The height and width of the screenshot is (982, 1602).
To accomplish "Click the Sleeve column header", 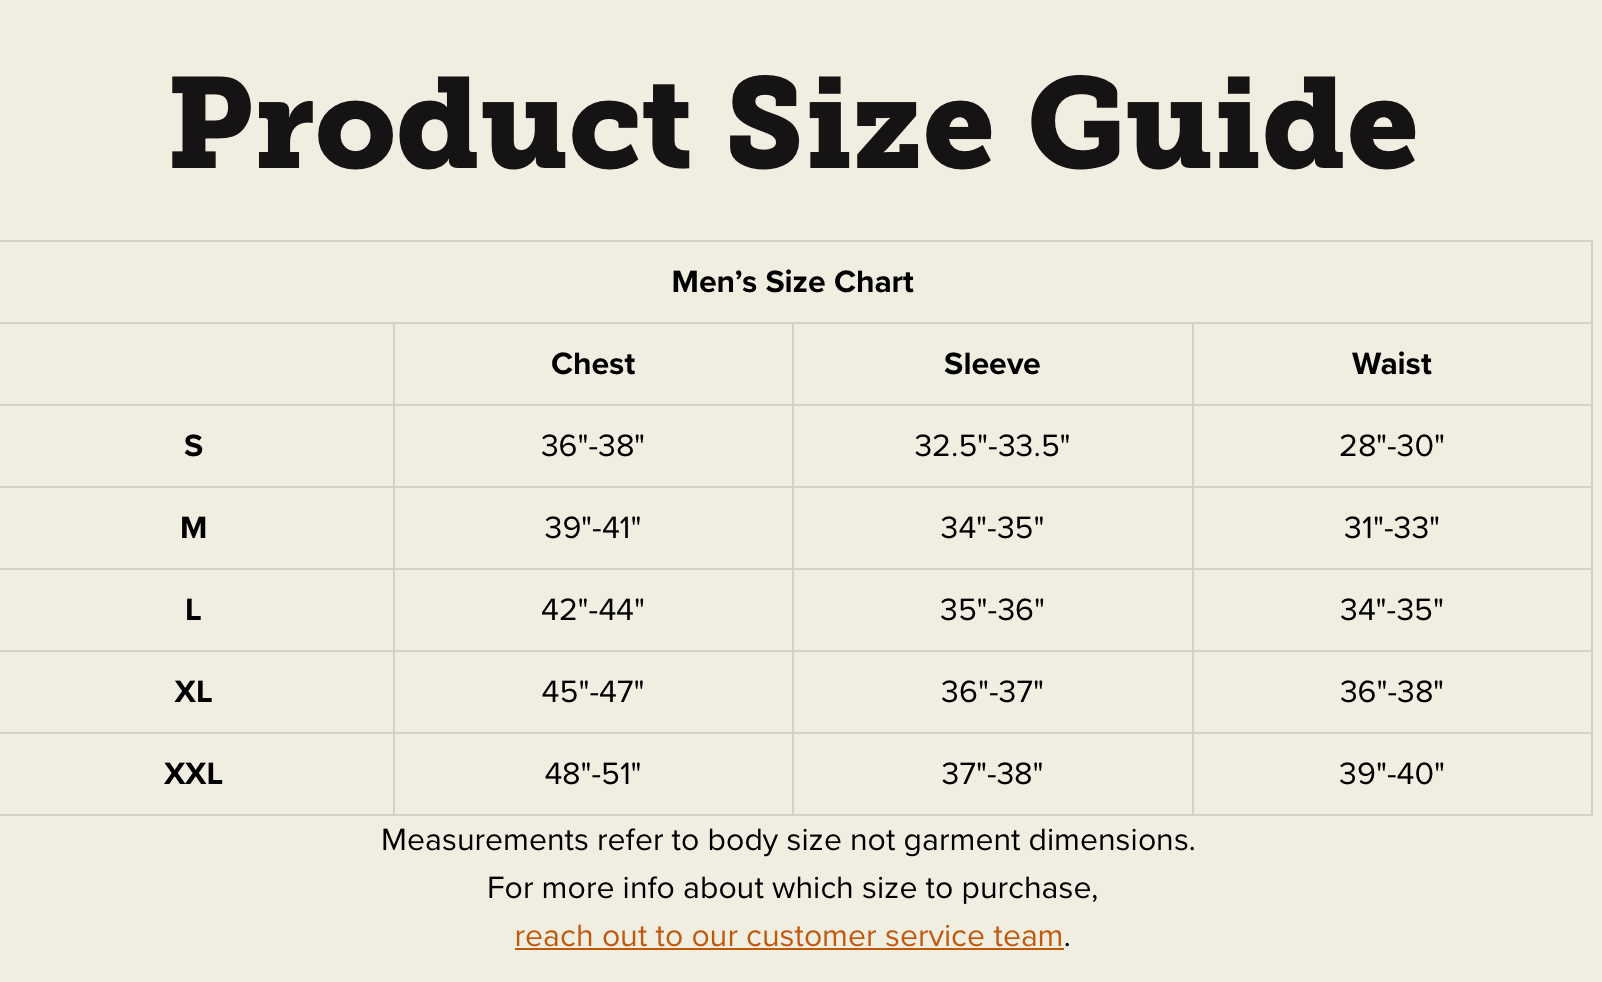I will pyautogui.click(x=992, y=364).
